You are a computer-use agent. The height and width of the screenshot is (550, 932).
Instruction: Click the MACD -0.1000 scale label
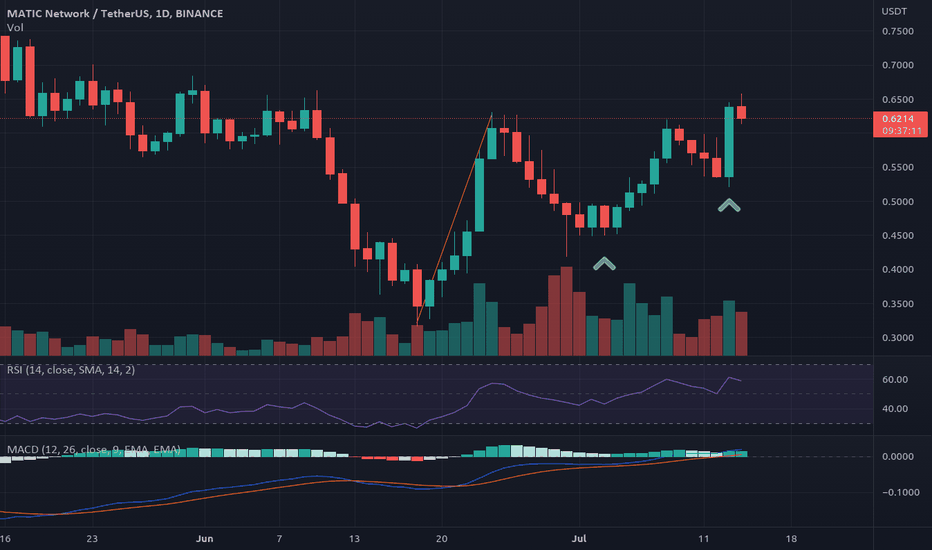pos(900,493)
